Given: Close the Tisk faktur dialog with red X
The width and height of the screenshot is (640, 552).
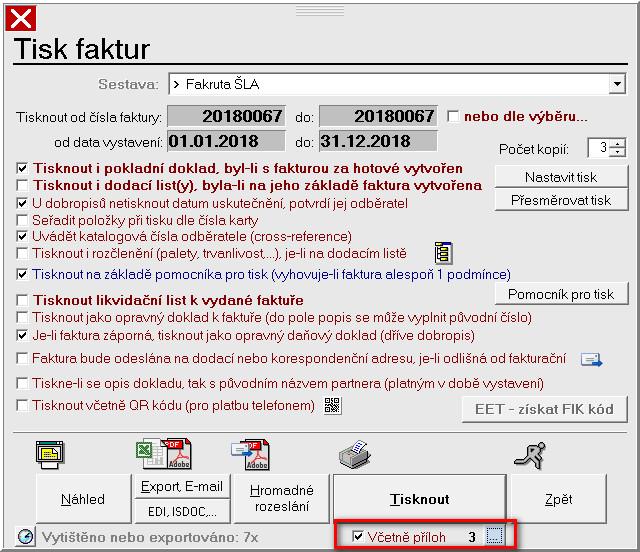Looking at the screenshot, I should point(20,18).
